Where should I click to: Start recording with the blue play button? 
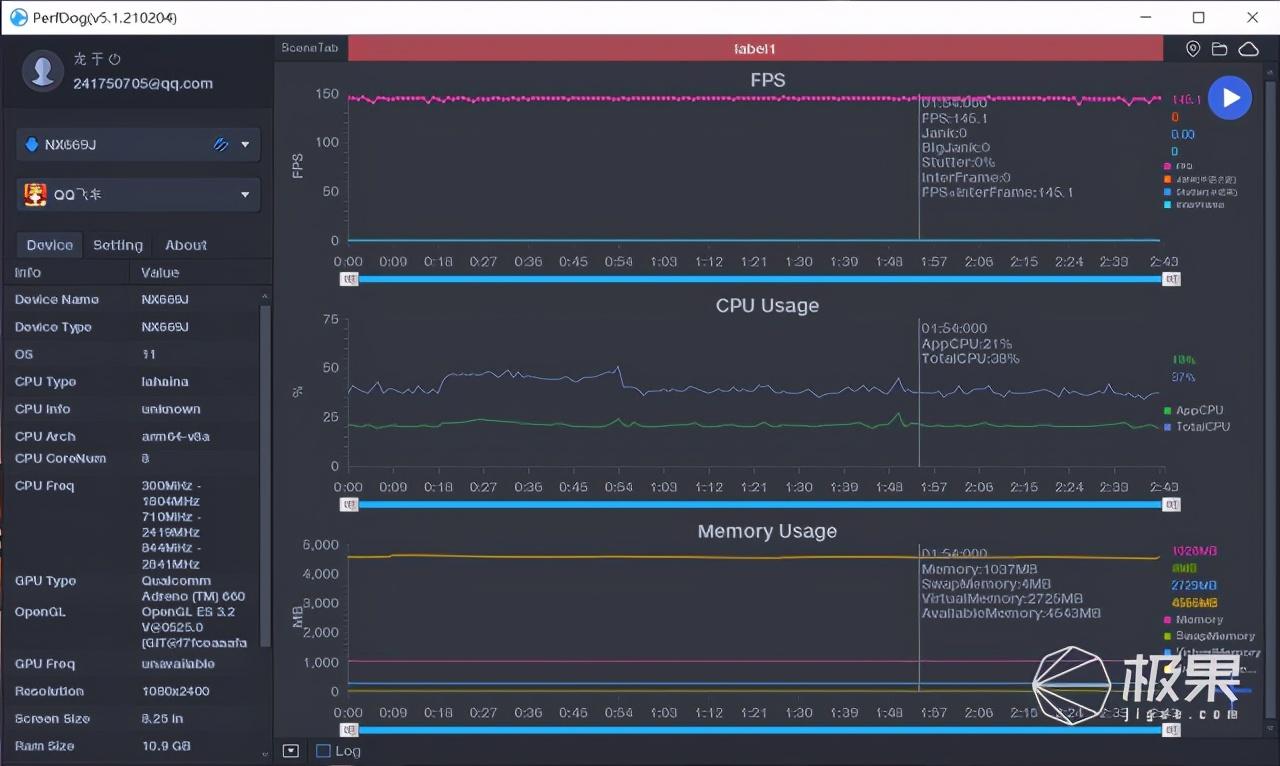1230,98
